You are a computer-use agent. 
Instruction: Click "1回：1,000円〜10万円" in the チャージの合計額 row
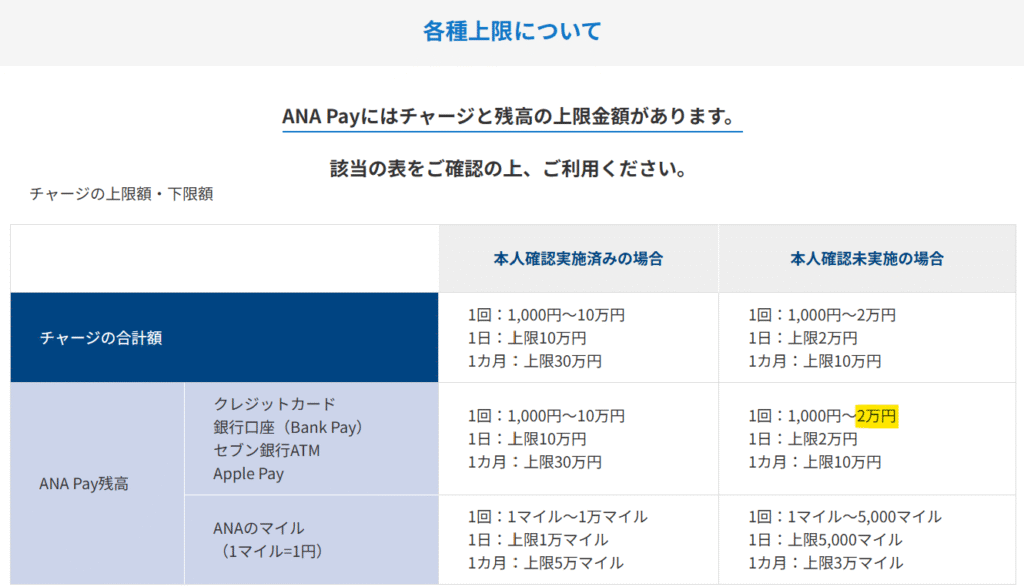click(x=546, y=315)
